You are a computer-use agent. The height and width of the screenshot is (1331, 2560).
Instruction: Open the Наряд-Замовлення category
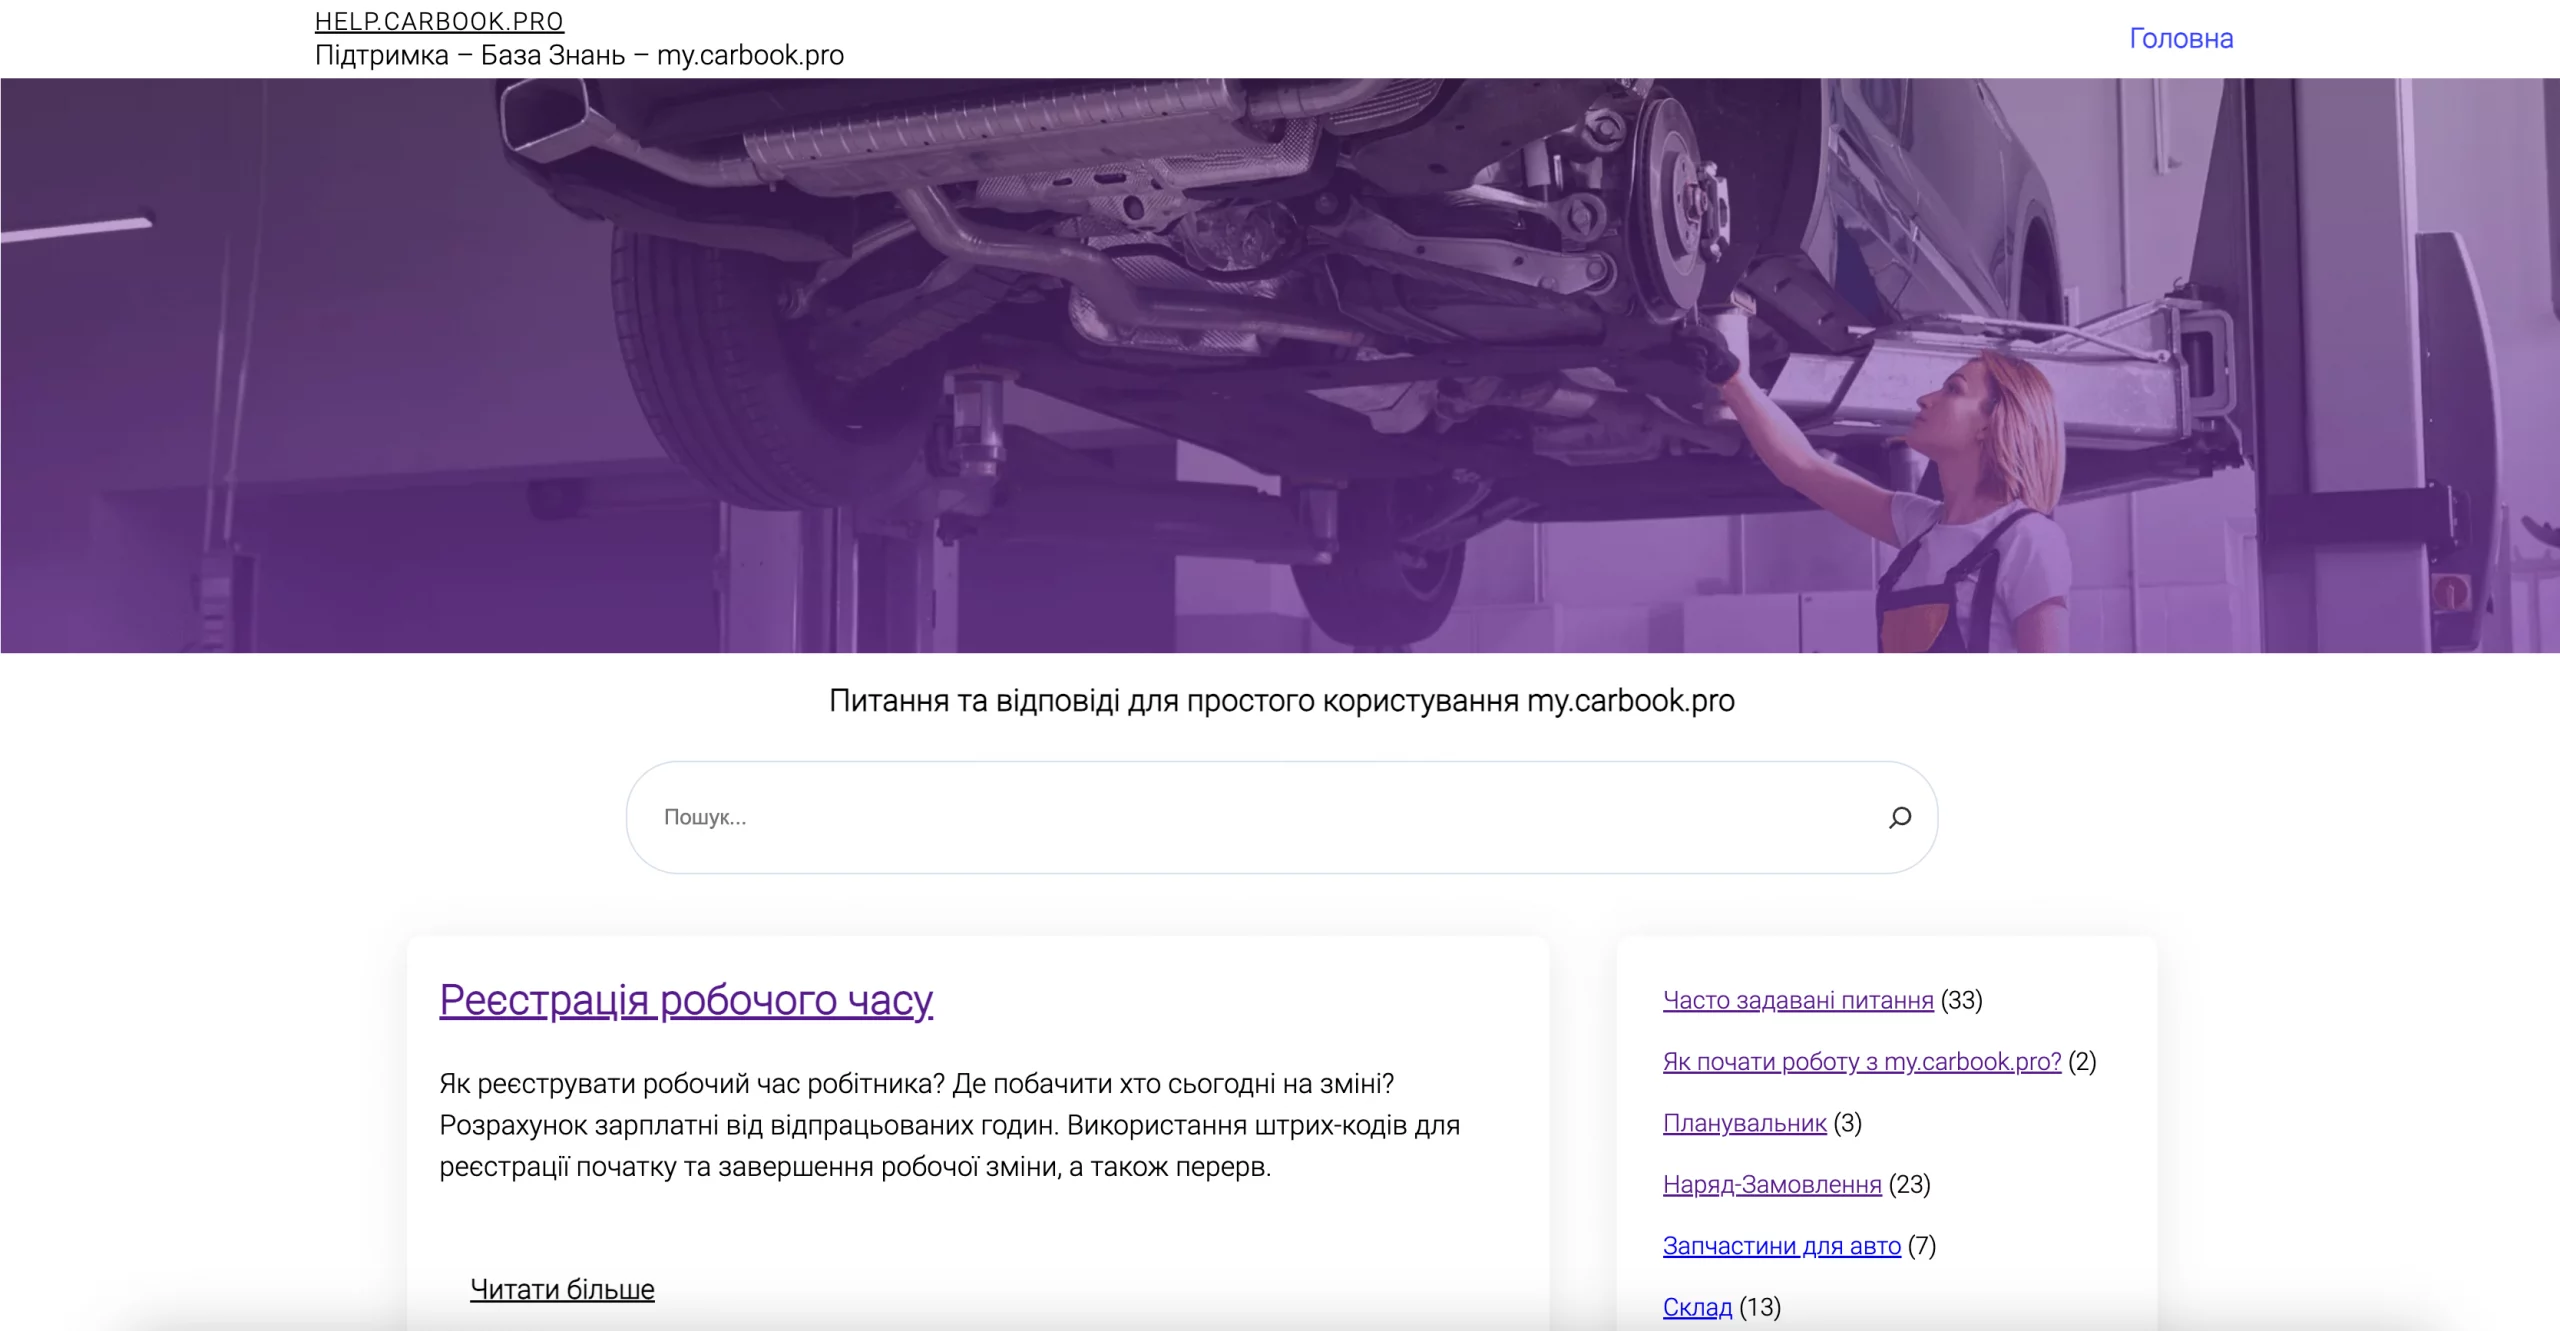point(1772,1184)
